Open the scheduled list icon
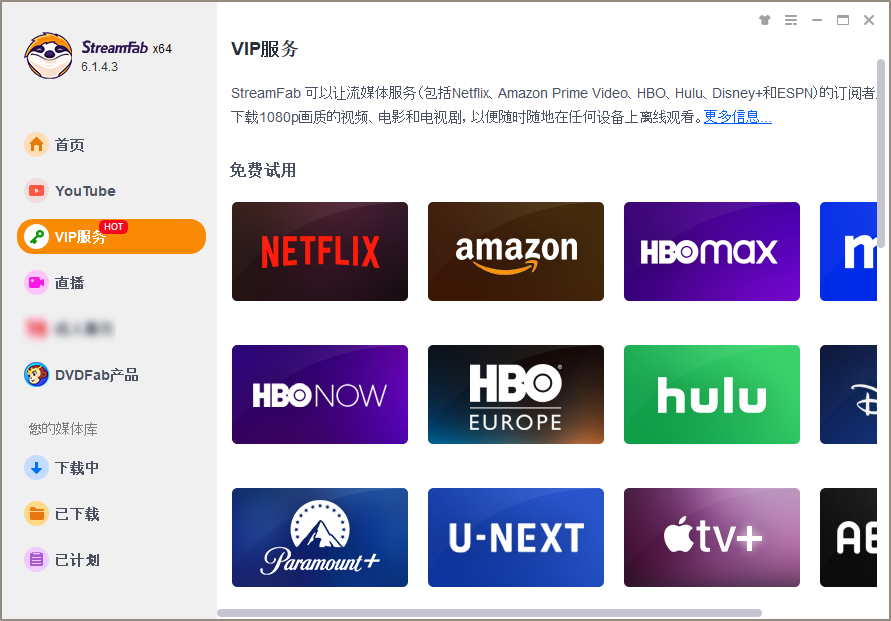Viewport: 891px width, 621px height. [x=36, y=560]
